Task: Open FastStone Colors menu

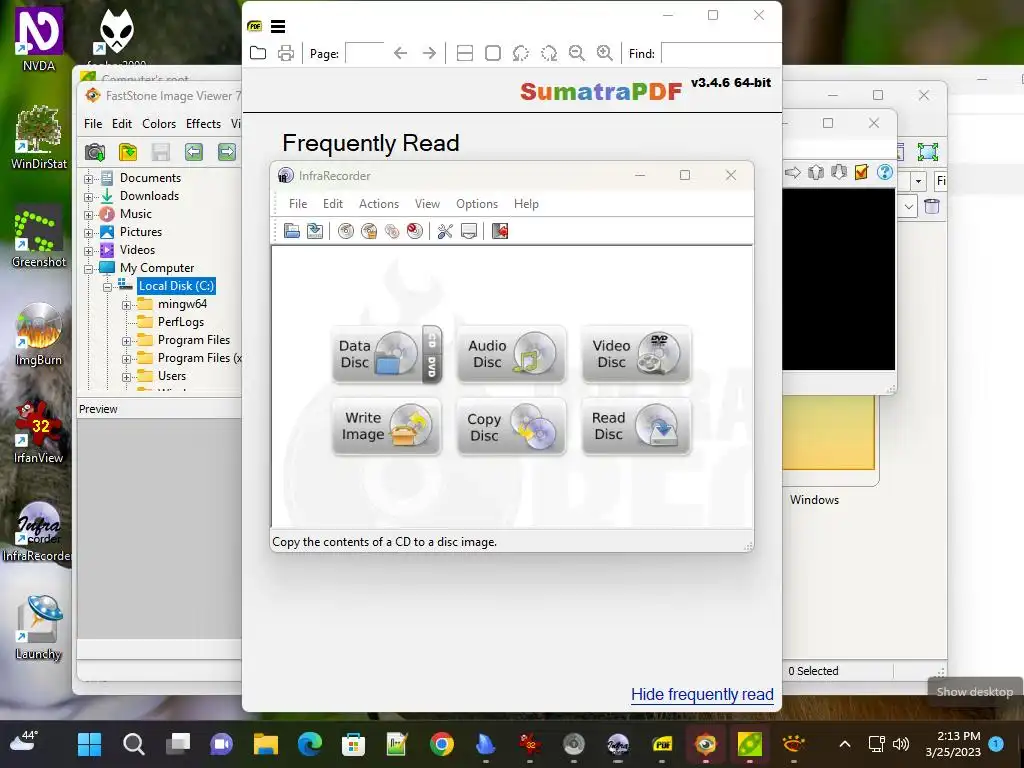Action: point(159,123)
